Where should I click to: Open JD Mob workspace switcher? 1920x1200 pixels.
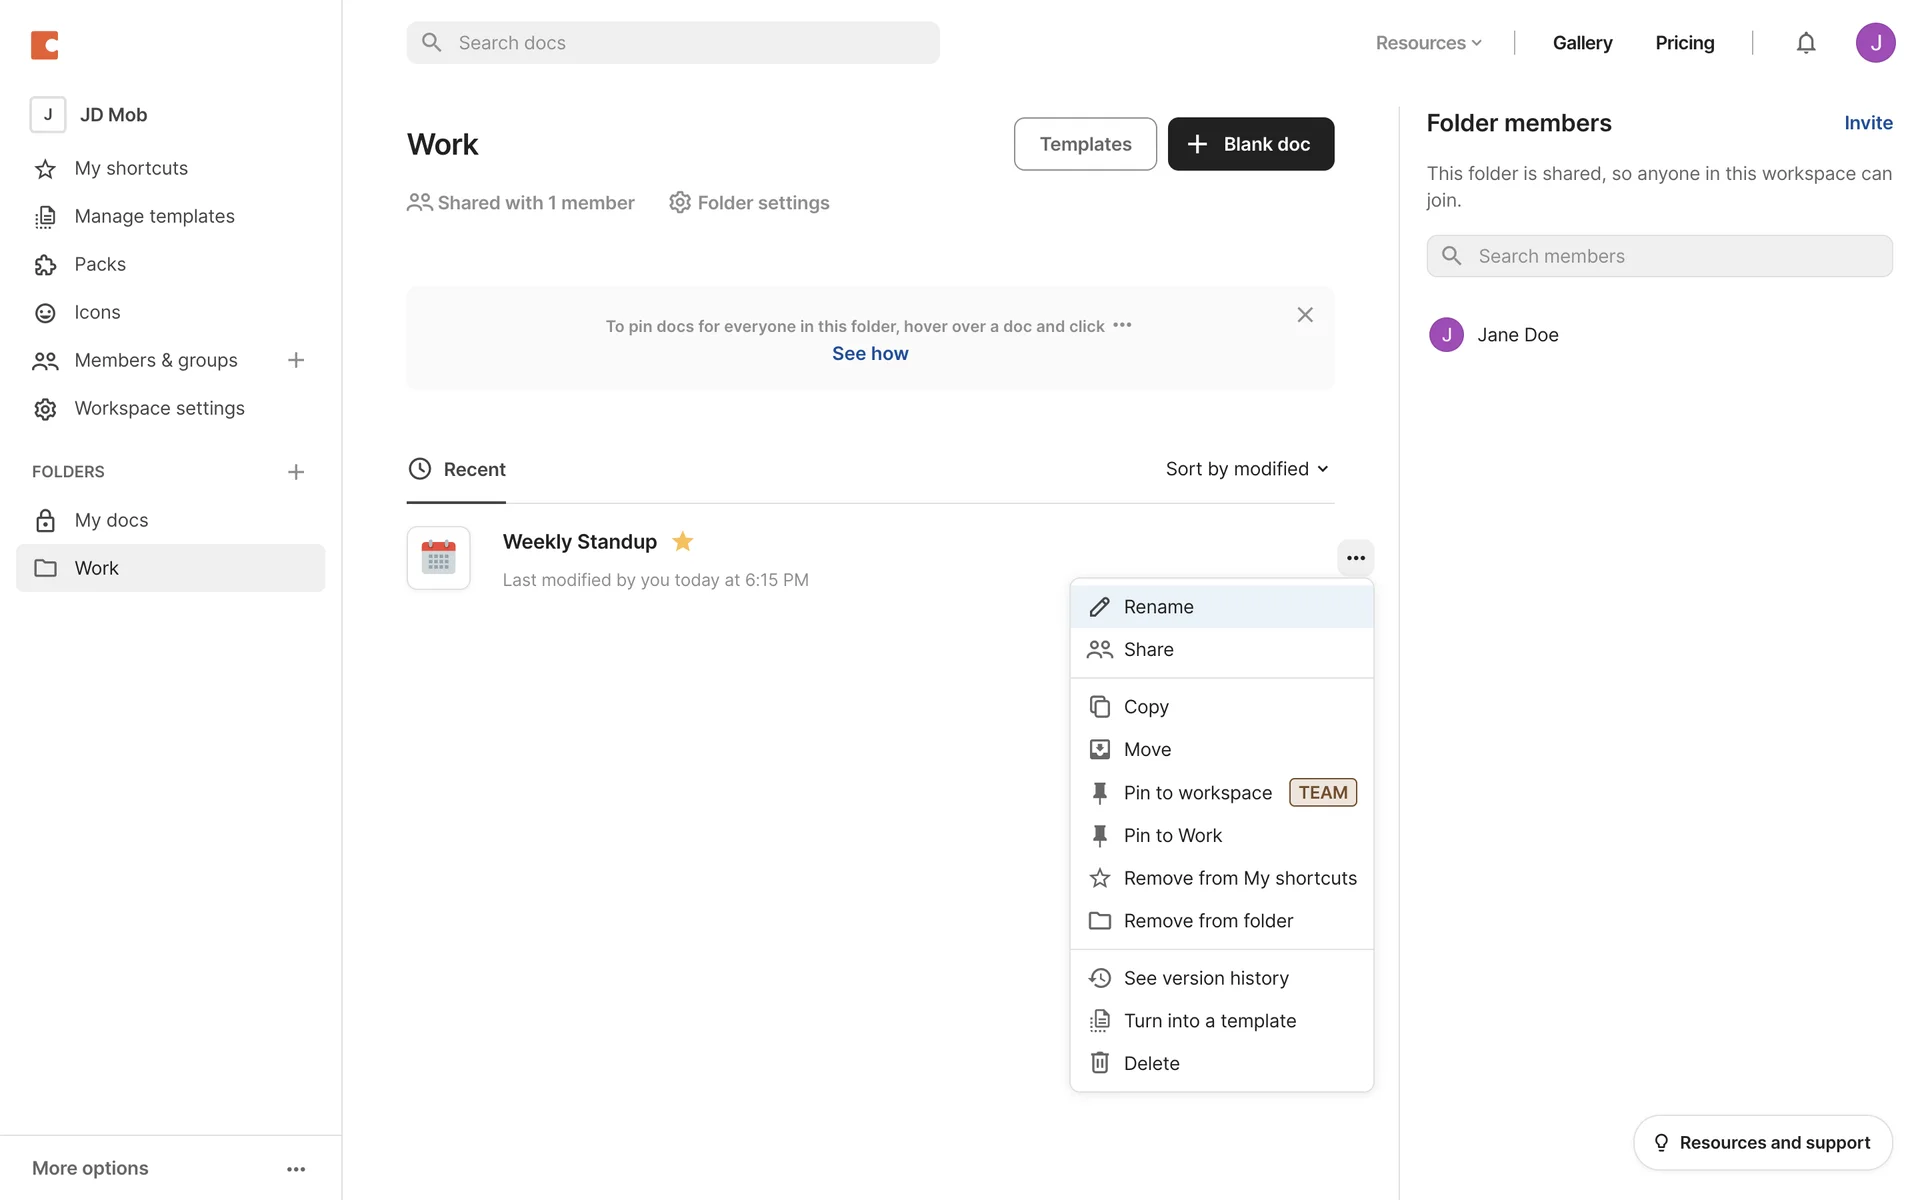[x=90, y=115]
